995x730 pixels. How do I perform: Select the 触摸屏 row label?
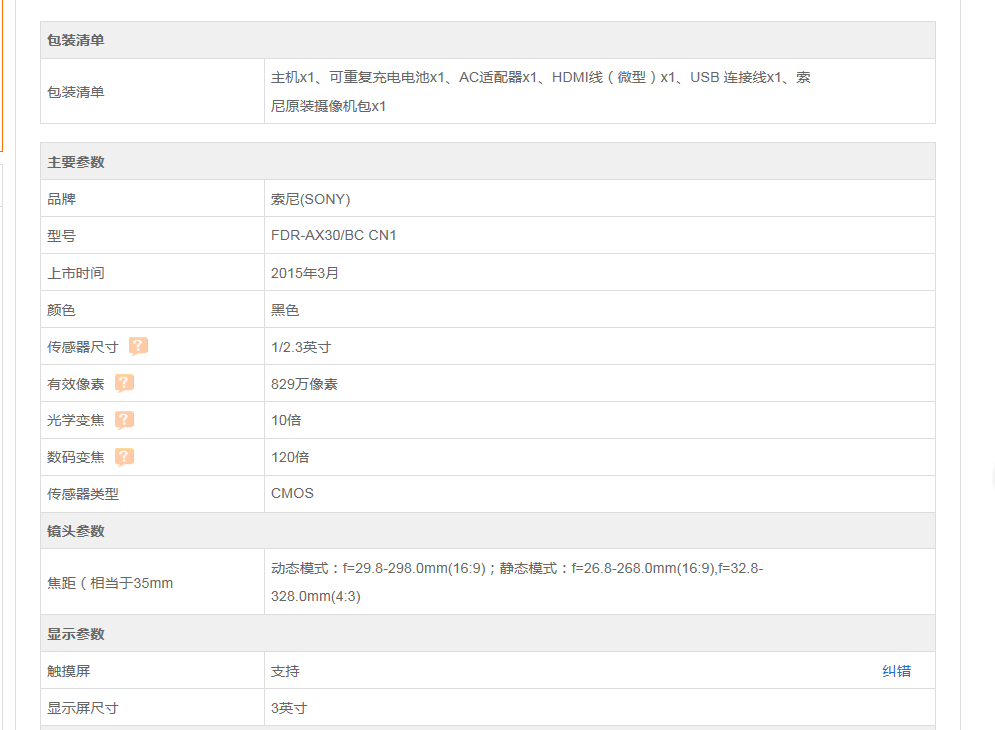click(69, 671)
